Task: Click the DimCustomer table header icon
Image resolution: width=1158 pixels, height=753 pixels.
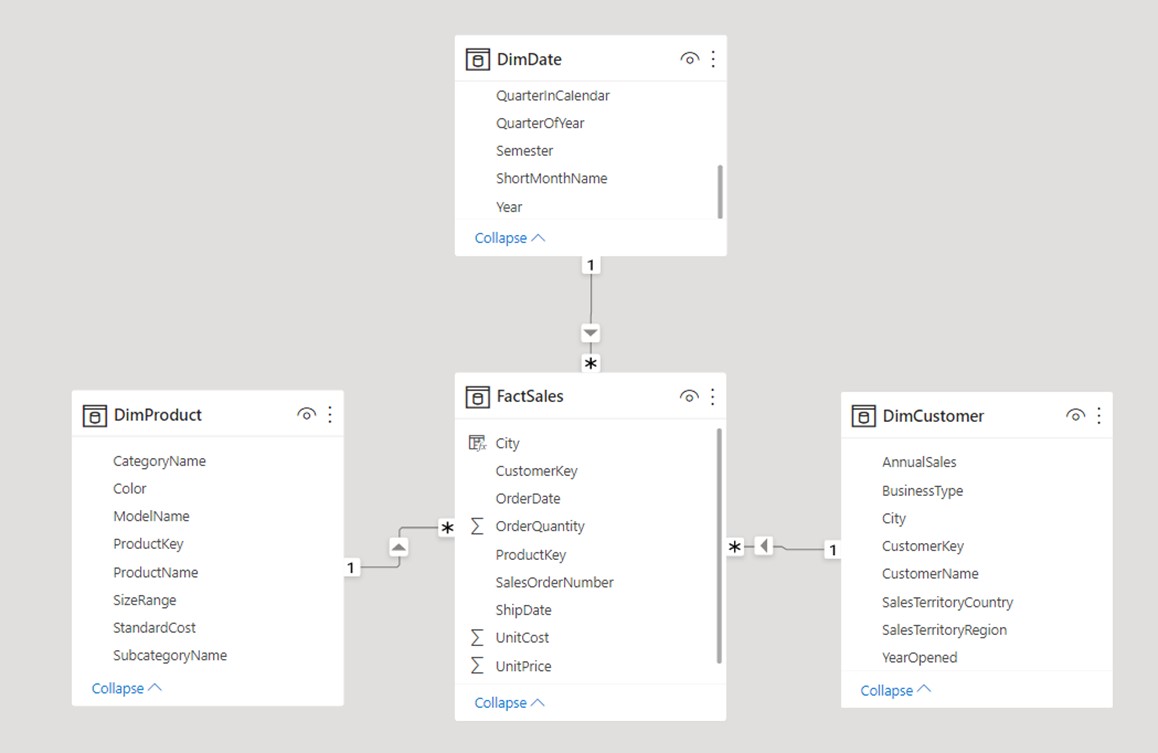Action: coord(864,416)
